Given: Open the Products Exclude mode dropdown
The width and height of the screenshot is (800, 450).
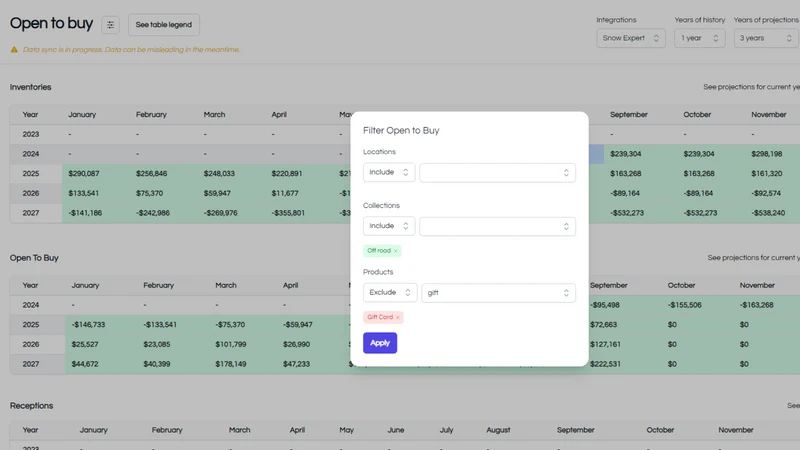Looking at the screenshot, I should pyautogui.click(x=390, y=292).
